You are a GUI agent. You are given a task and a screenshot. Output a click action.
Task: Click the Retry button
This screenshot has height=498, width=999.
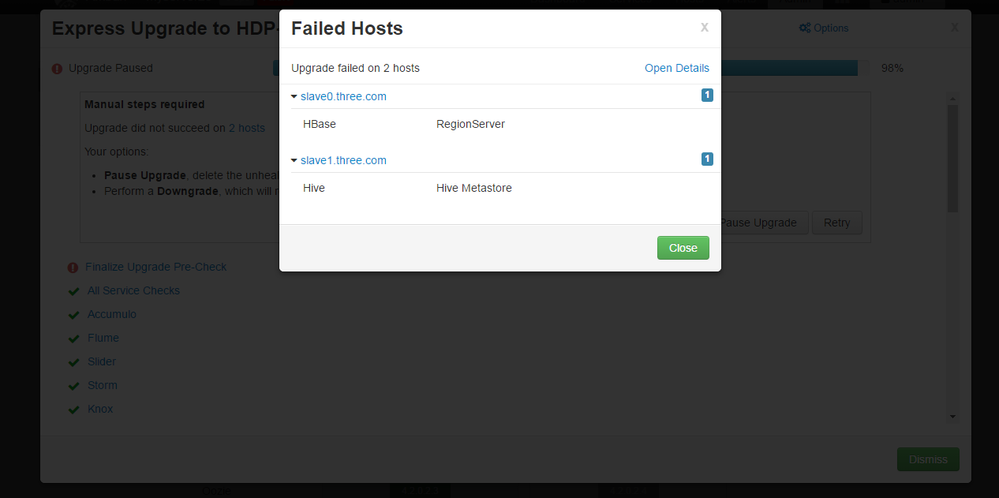[x=836, y=223]
